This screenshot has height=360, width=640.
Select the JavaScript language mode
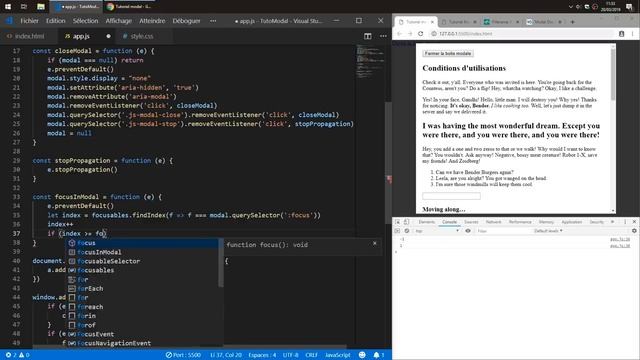338,355
